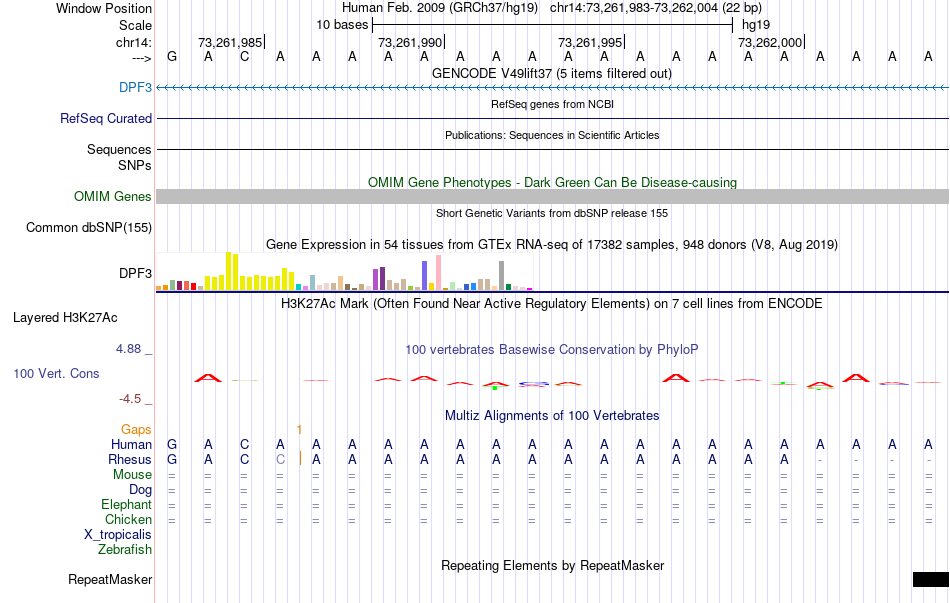The image size is (950, 603).
Task: Click Short Genetic Variants from dbSNP title
Action: coord(552,213)
